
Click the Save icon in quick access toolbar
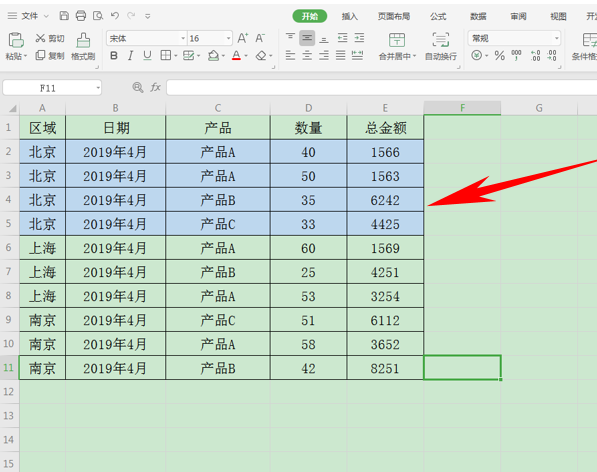click(64, 16)
